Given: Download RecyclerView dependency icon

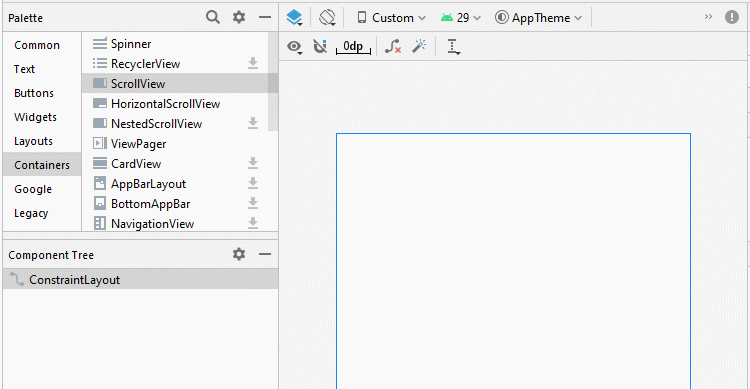Looking at the screenshot, I should pos(253,63).
